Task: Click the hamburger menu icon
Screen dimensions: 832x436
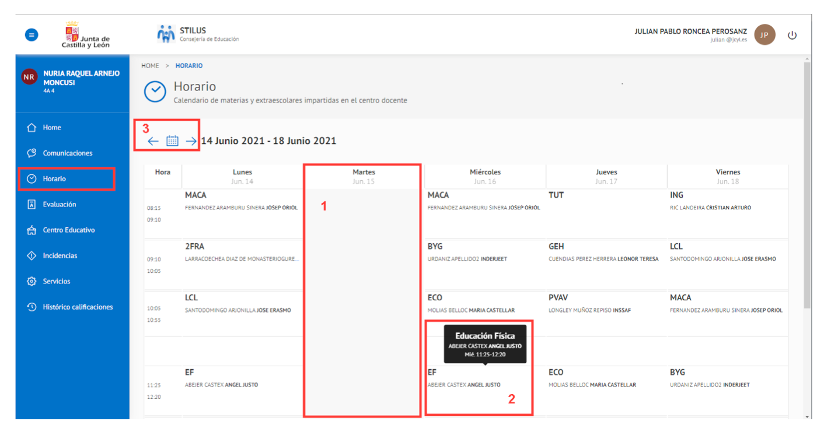Action: tap(31, 35)
